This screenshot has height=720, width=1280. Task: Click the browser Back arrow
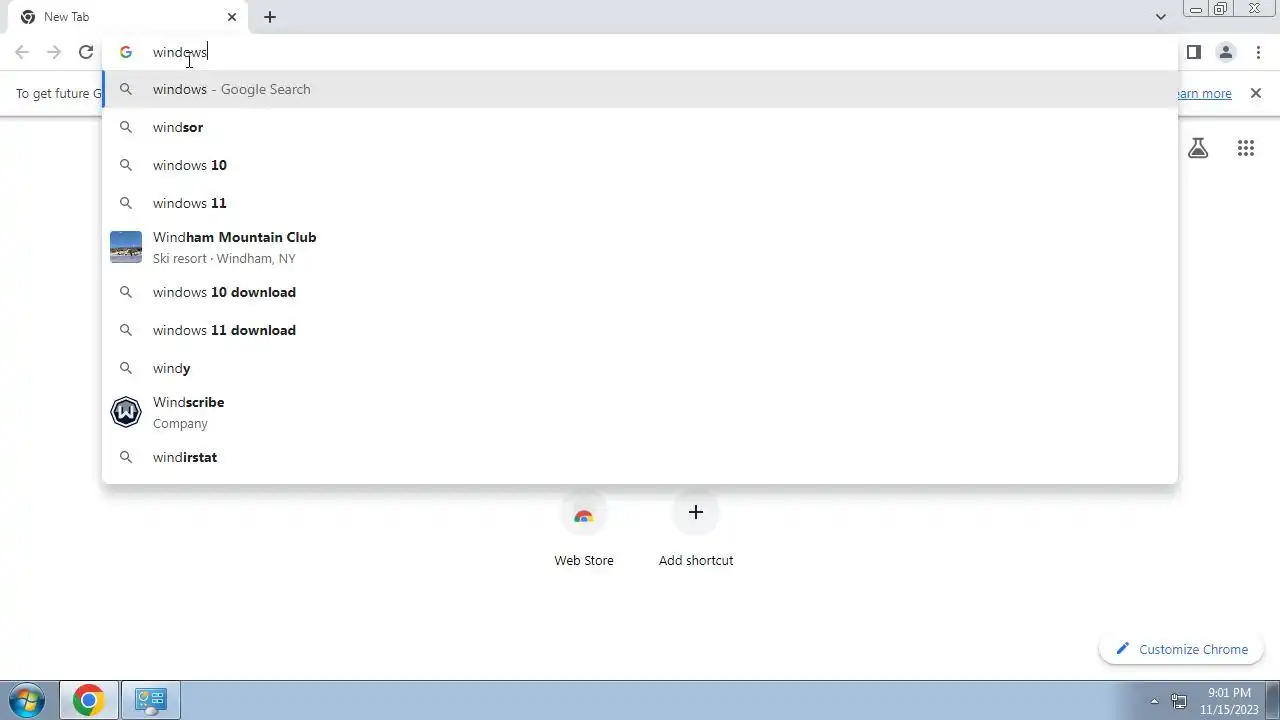point(22,52)
